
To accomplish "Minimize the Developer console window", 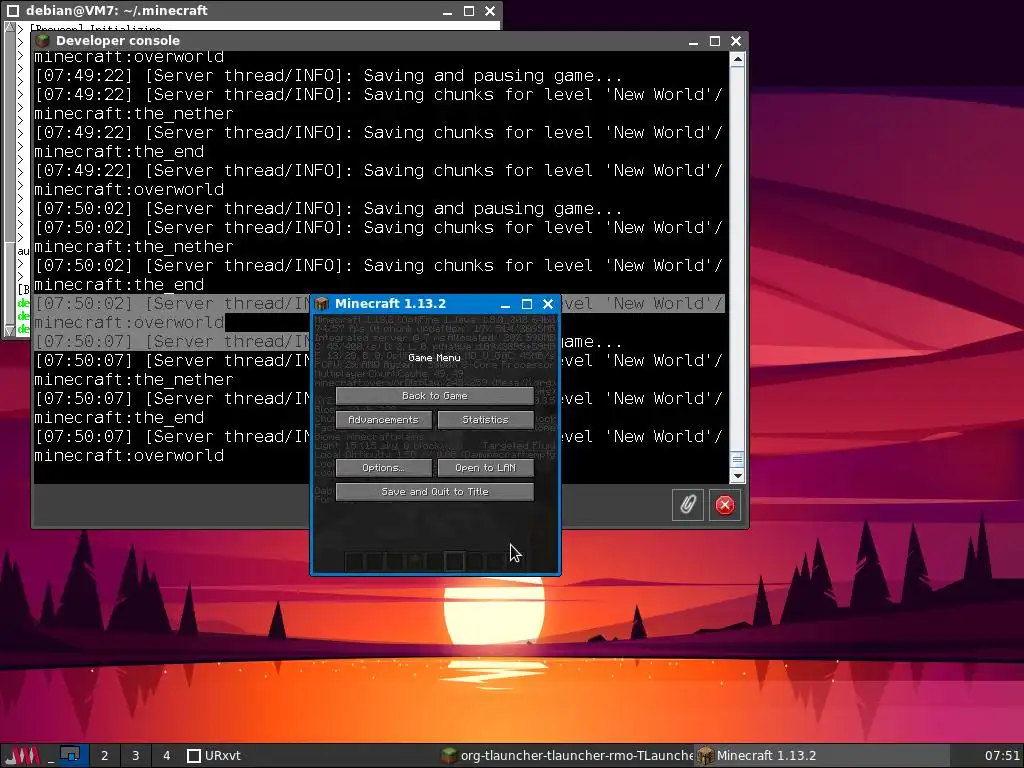I will (694, 41).
